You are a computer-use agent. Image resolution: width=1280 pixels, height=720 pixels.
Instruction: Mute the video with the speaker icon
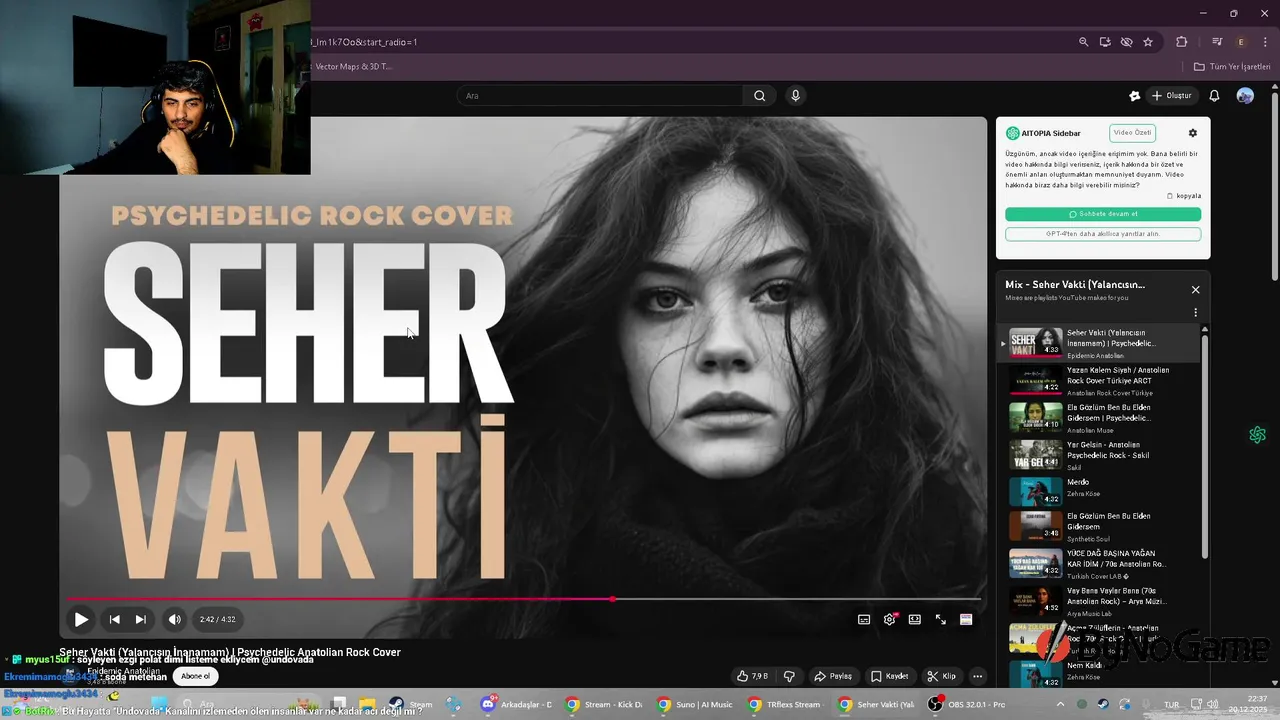pyautogui.click(x=175, y=619)
